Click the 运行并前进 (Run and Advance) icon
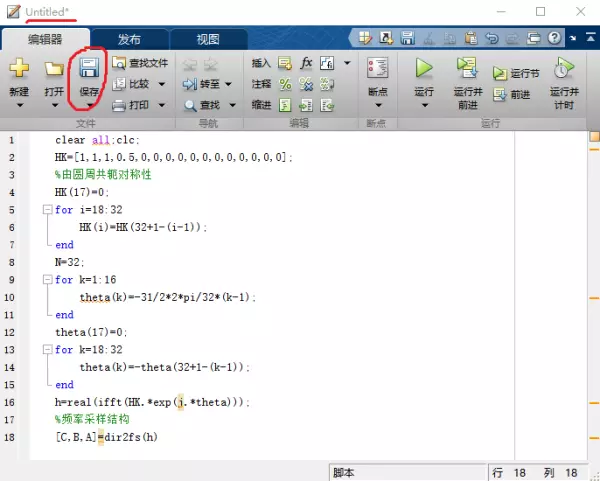The width and height of the screenshot is (600, 481). pos(468,67)
